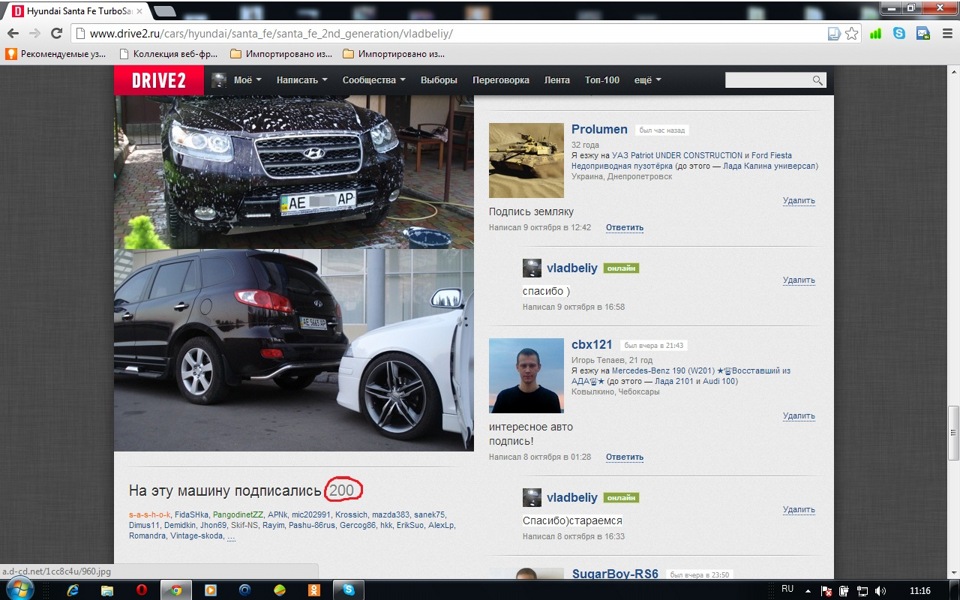
Task: Open Windows Start menu
Action: 20,590
